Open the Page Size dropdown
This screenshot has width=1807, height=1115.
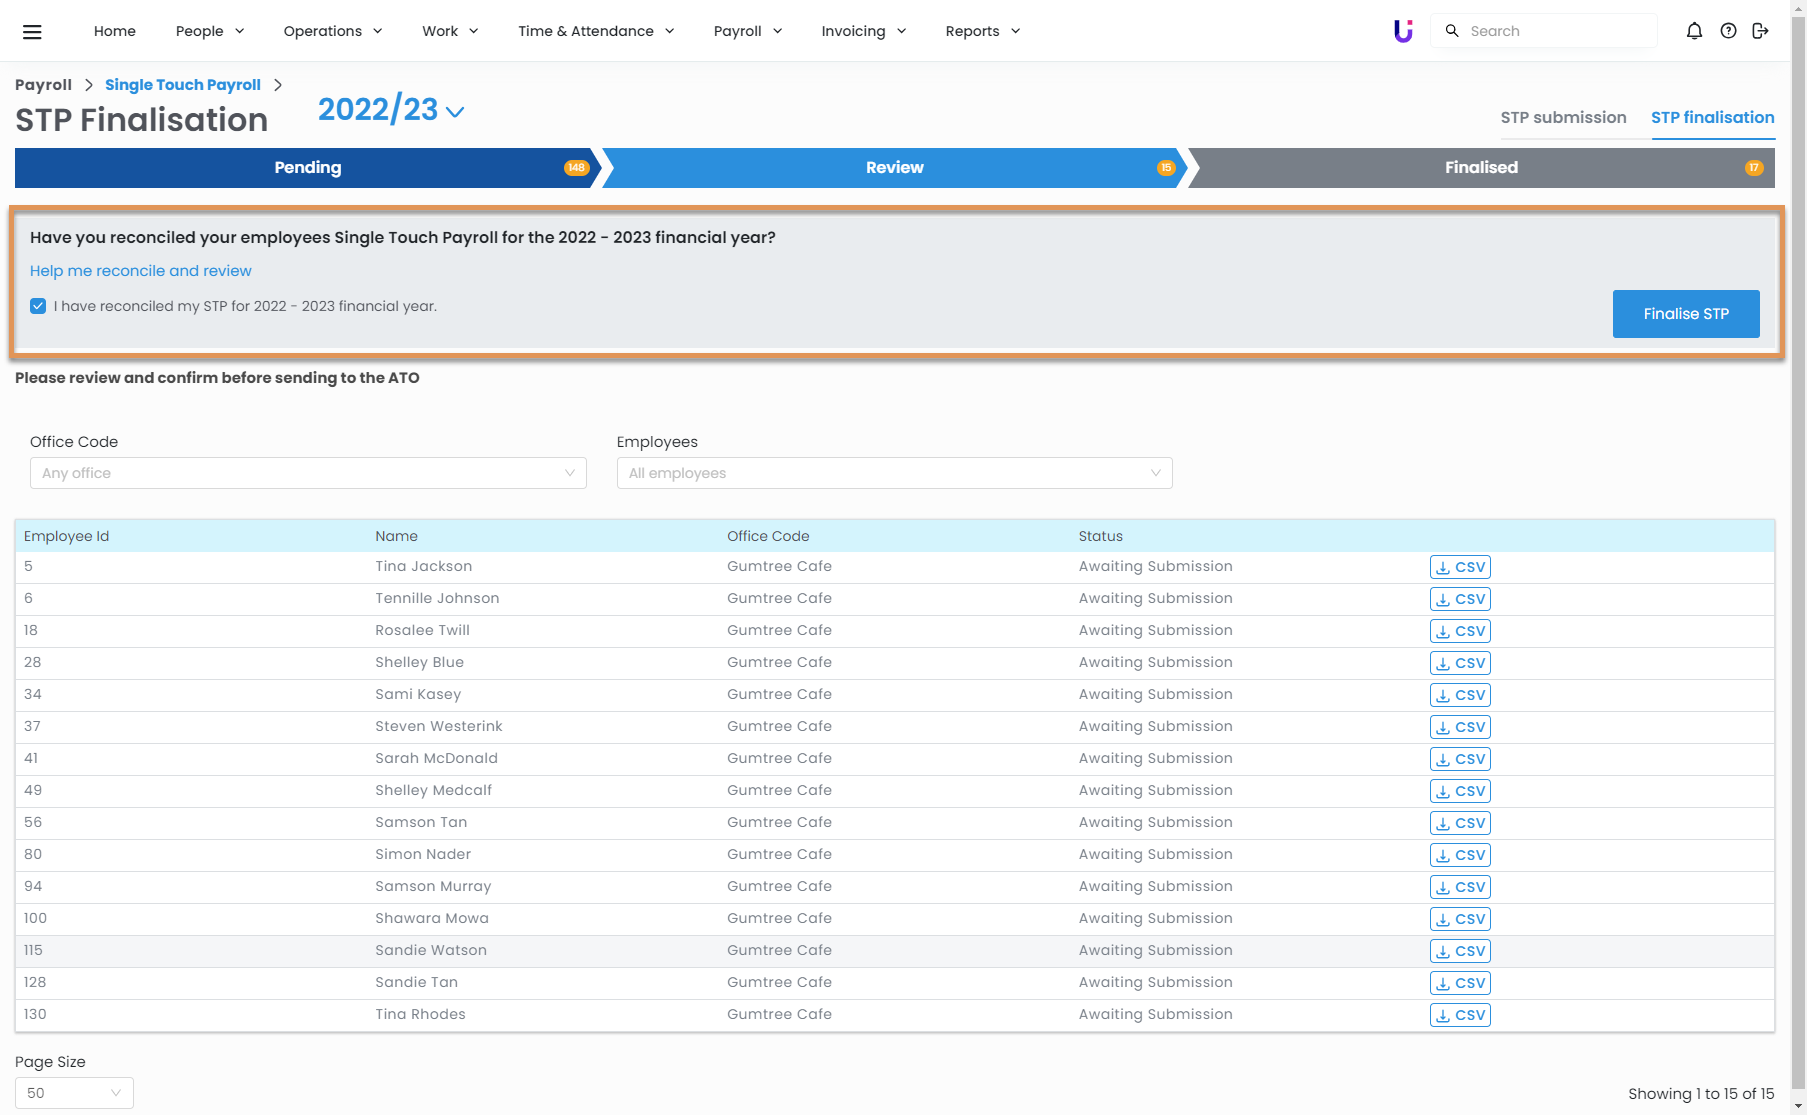[x=74, y=1093]
